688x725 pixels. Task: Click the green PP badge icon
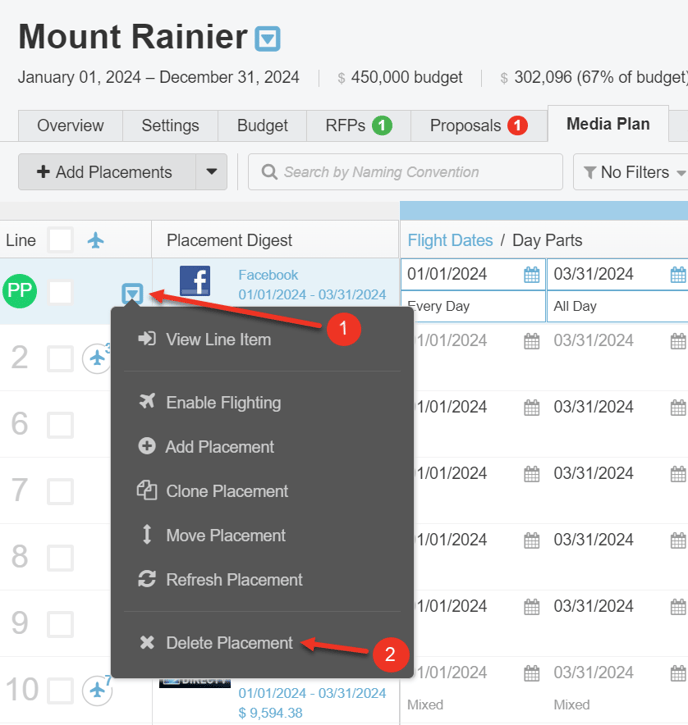click(19, 292)
